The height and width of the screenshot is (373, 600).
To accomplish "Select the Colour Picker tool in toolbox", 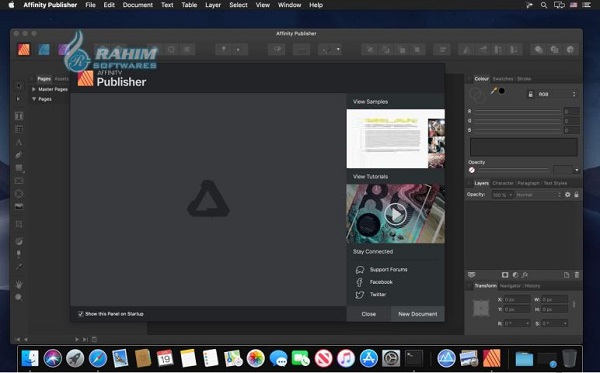I will [19, 267].
